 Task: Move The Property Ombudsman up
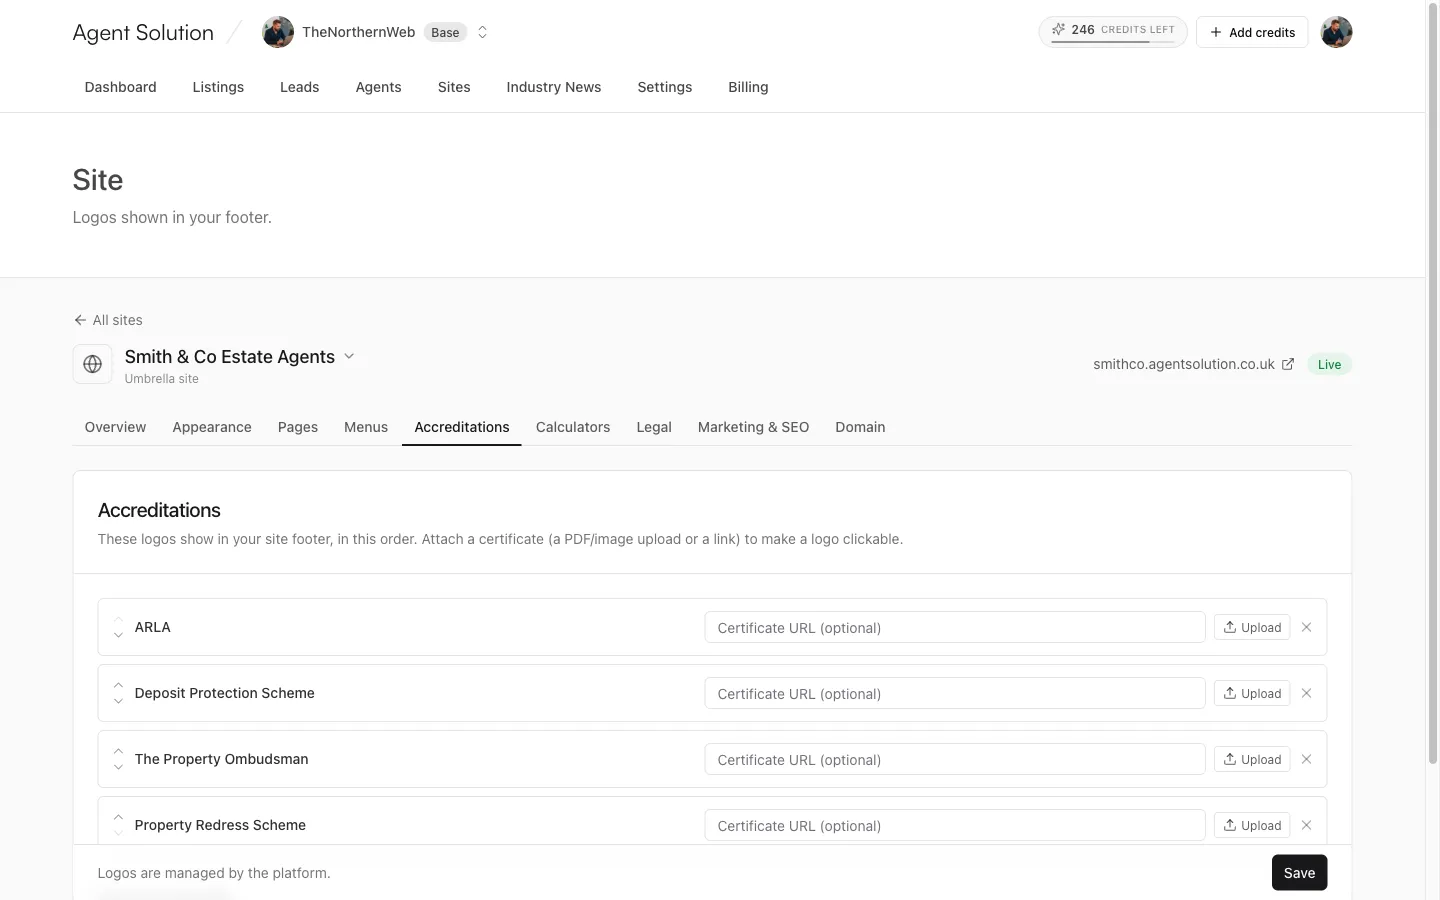118,751
